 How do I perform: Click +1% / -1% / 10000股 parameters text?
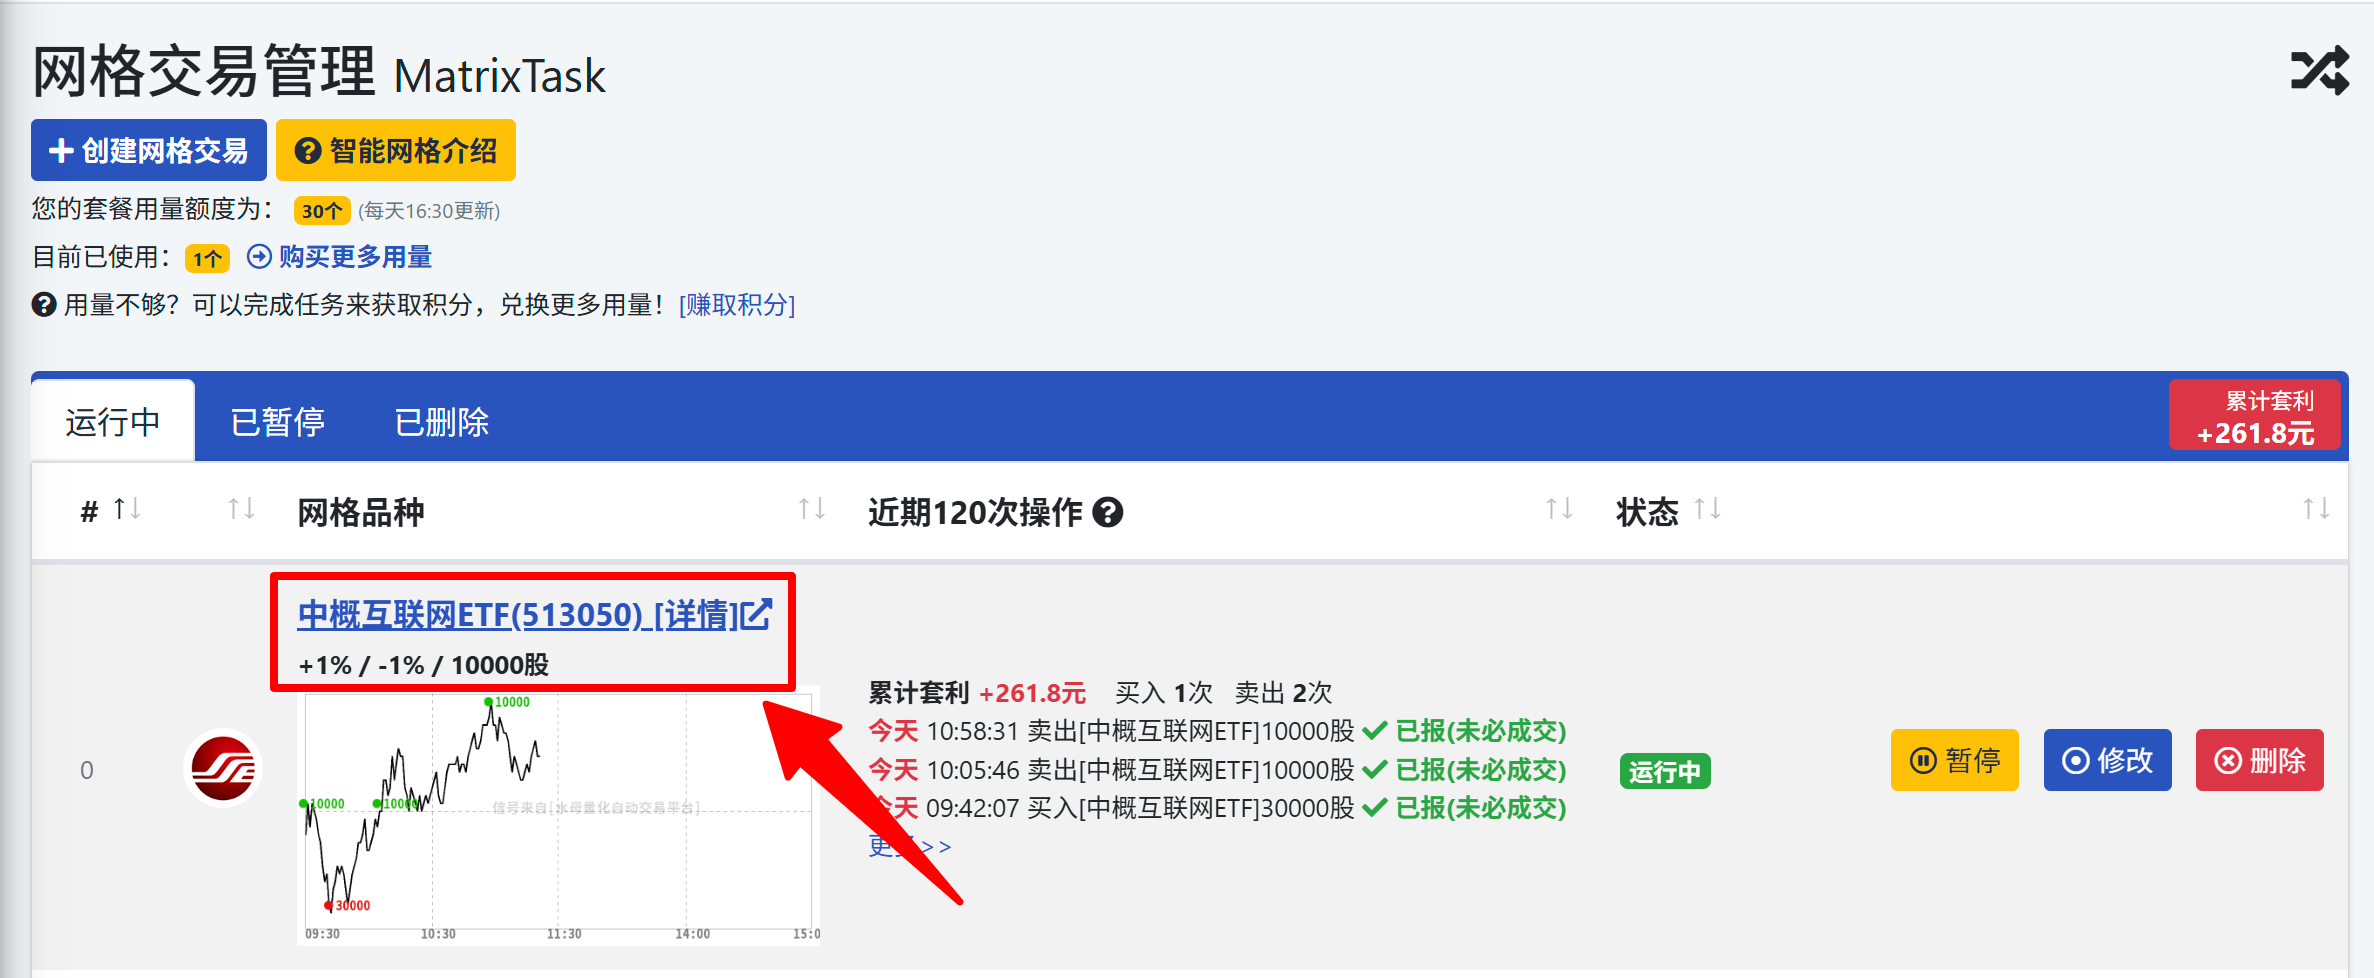coord(424,665)
